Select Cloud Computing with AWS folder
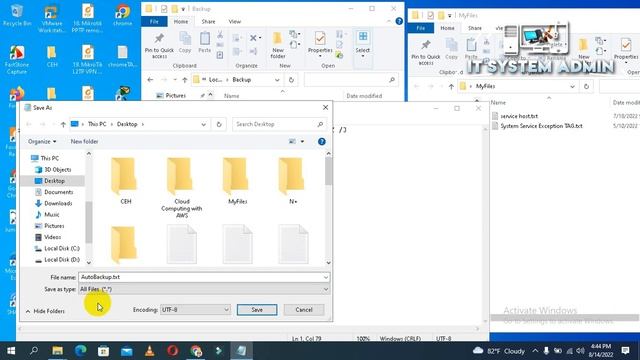The width and height of the screenshot is (640, 360). coord(182,188)
